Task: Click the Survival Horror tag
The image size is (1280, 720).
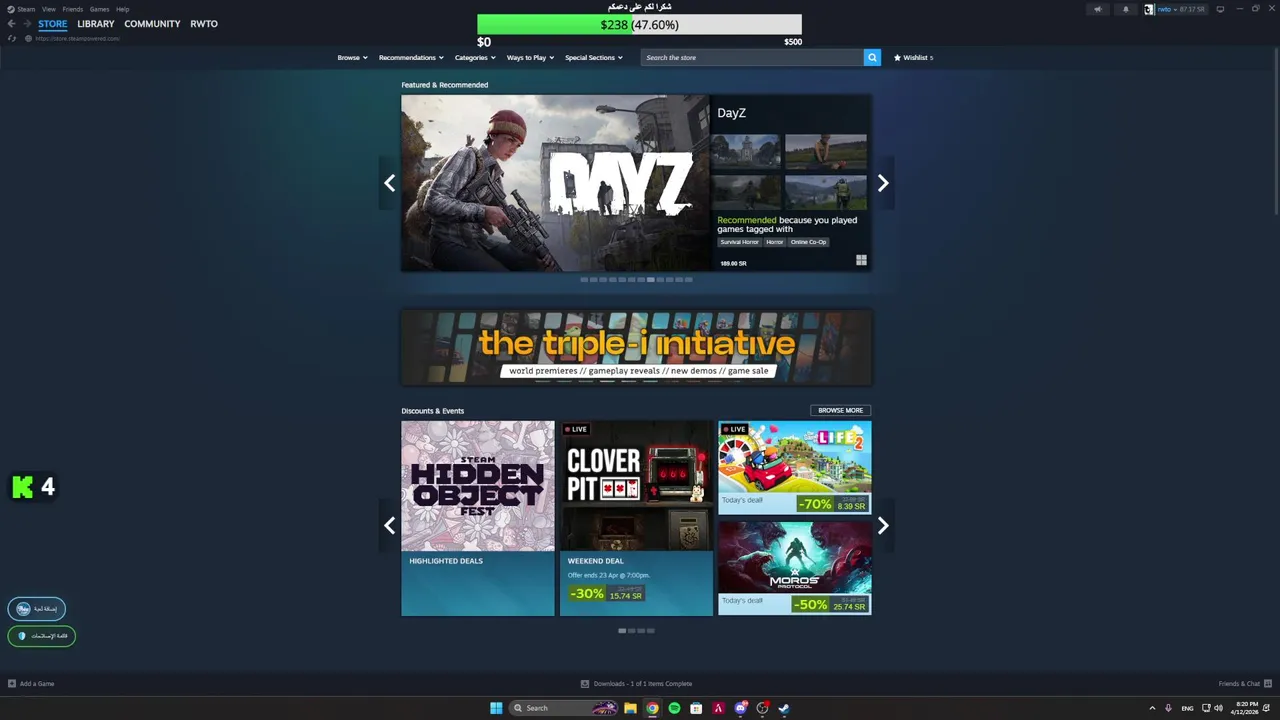Action: pyautogui.click(x=739, y=242)
